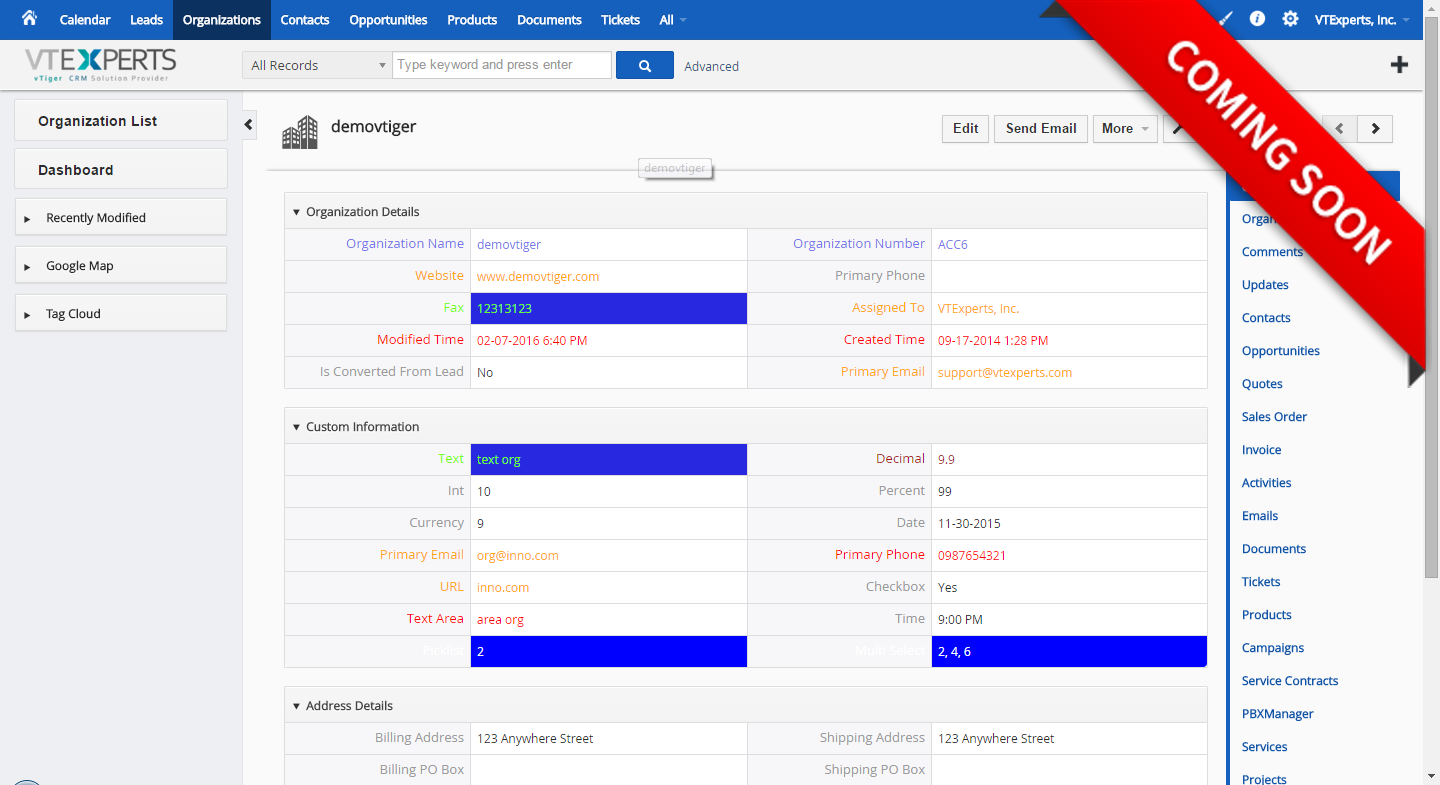The width and height of the screenshot is (1440, 785).
Task: Open Updates related tab
Action: click(x=1265, y=285)
